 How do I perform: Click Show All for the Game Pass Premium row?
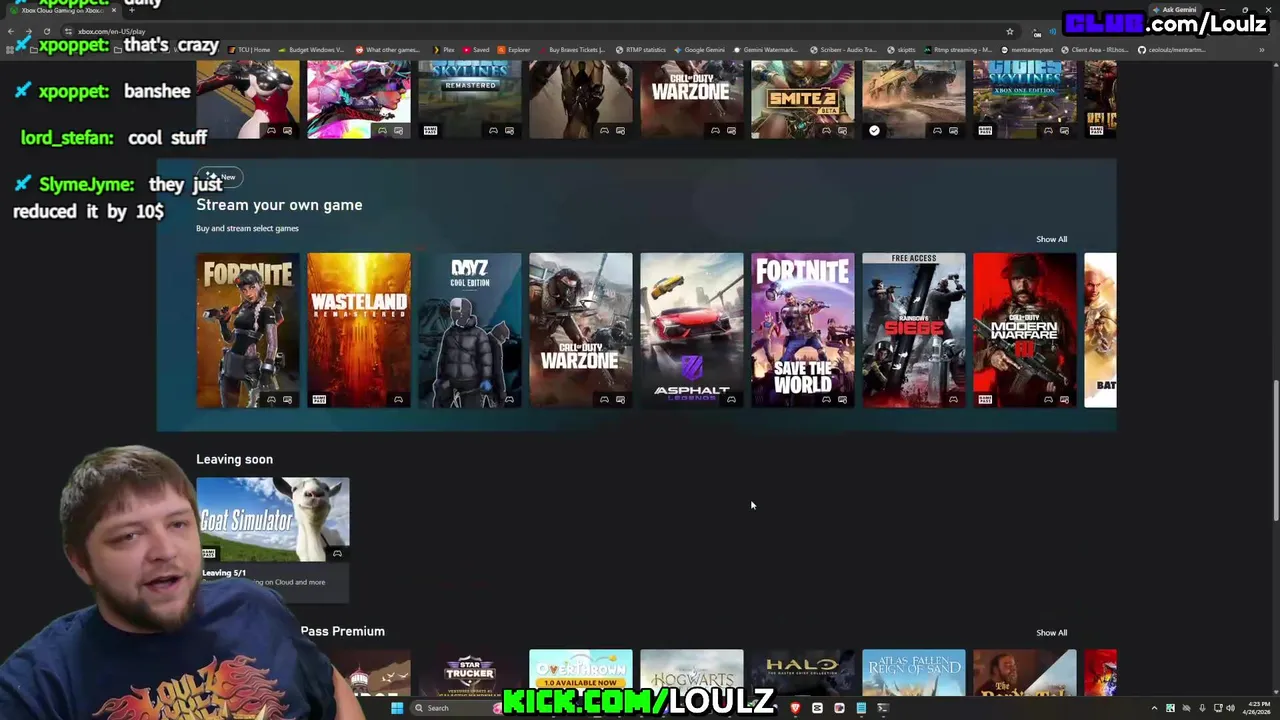[1051, 633]
